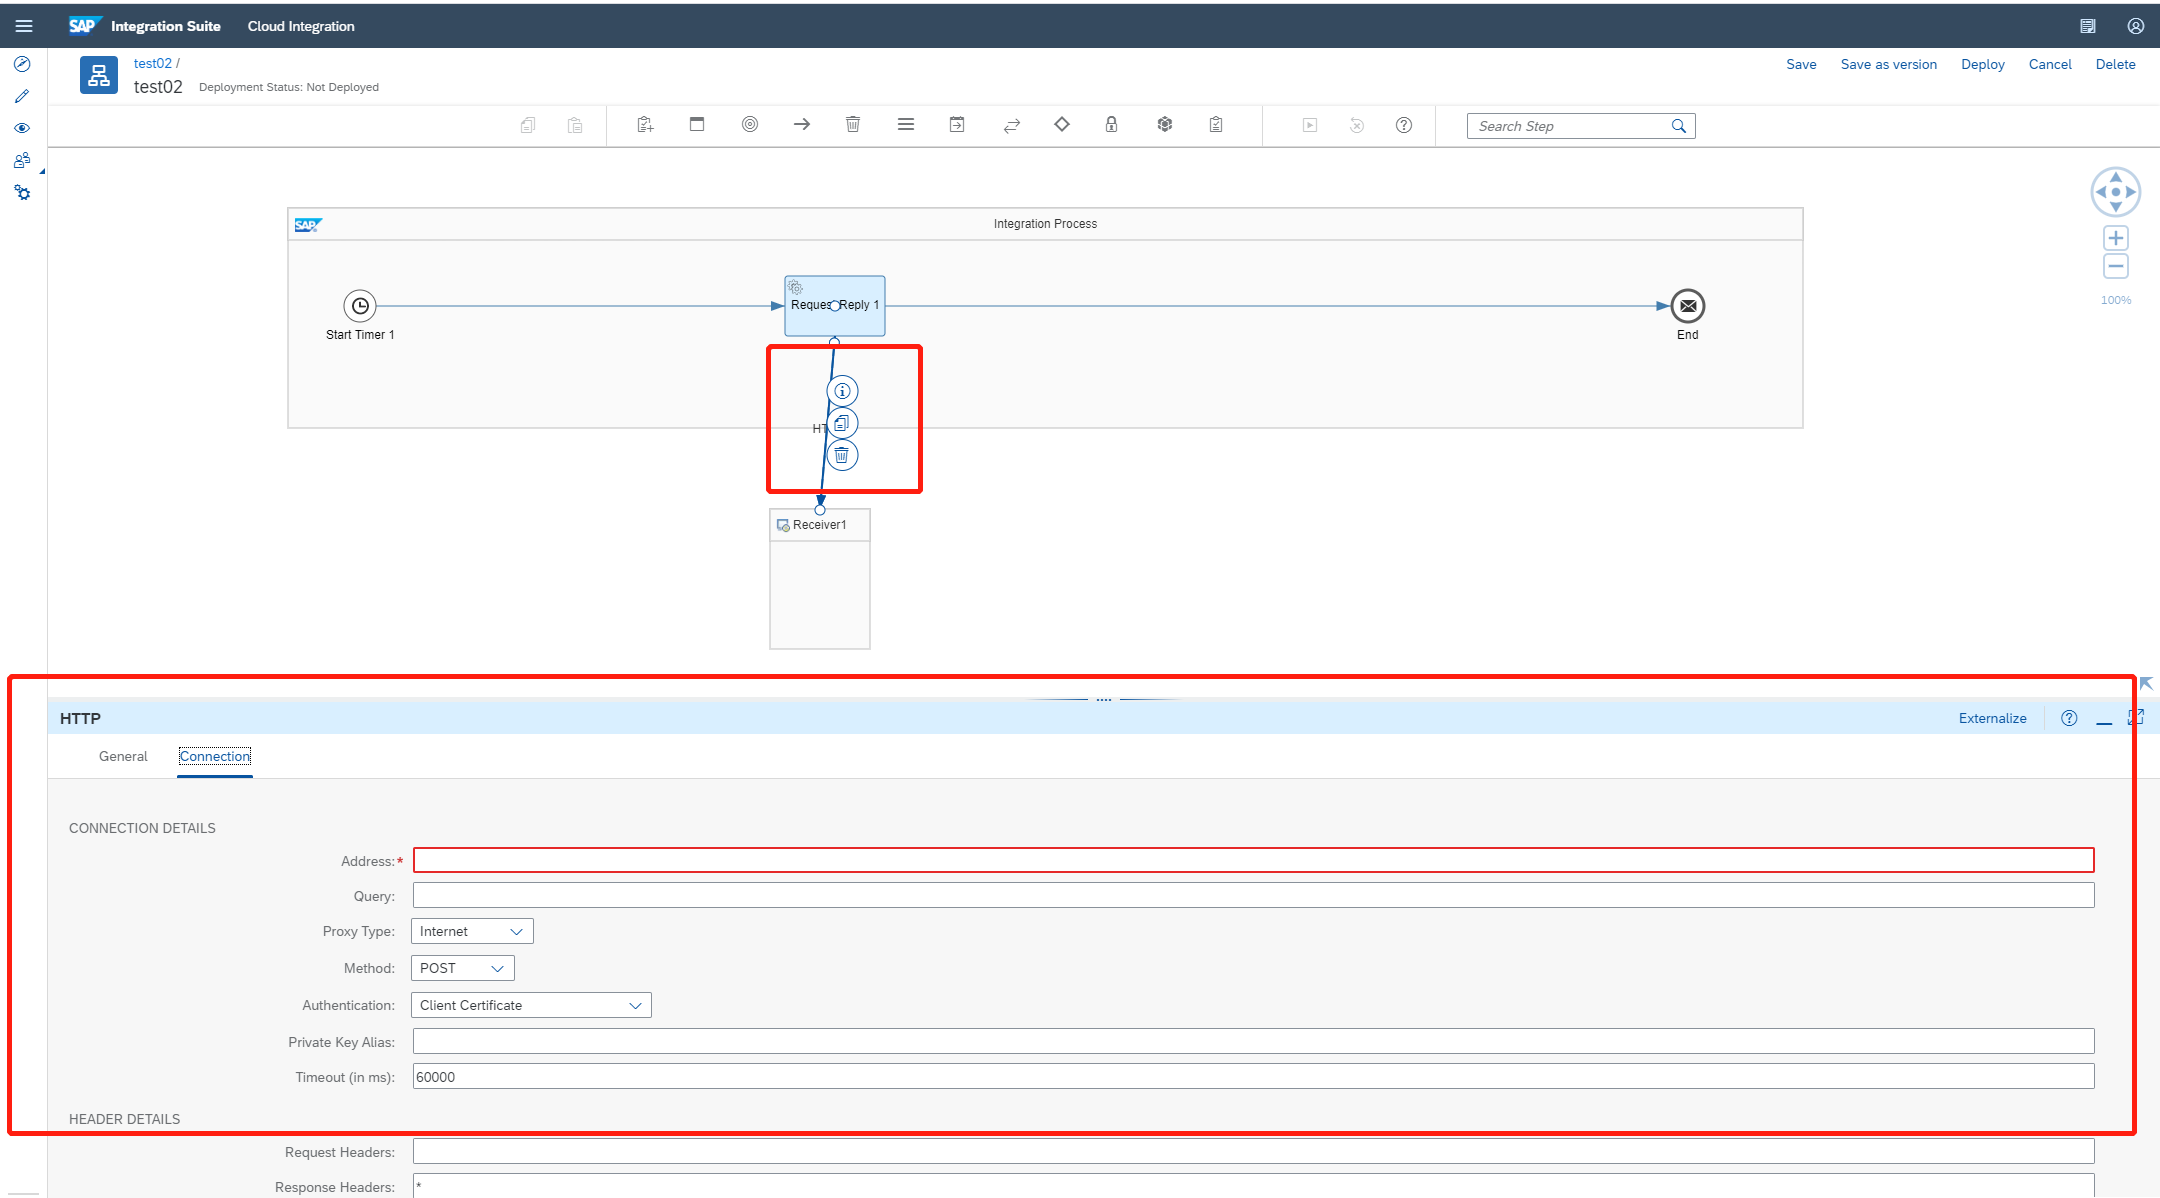Click the Save button
This screenshot has height=1198, width=2160.
coord(1801,64)
